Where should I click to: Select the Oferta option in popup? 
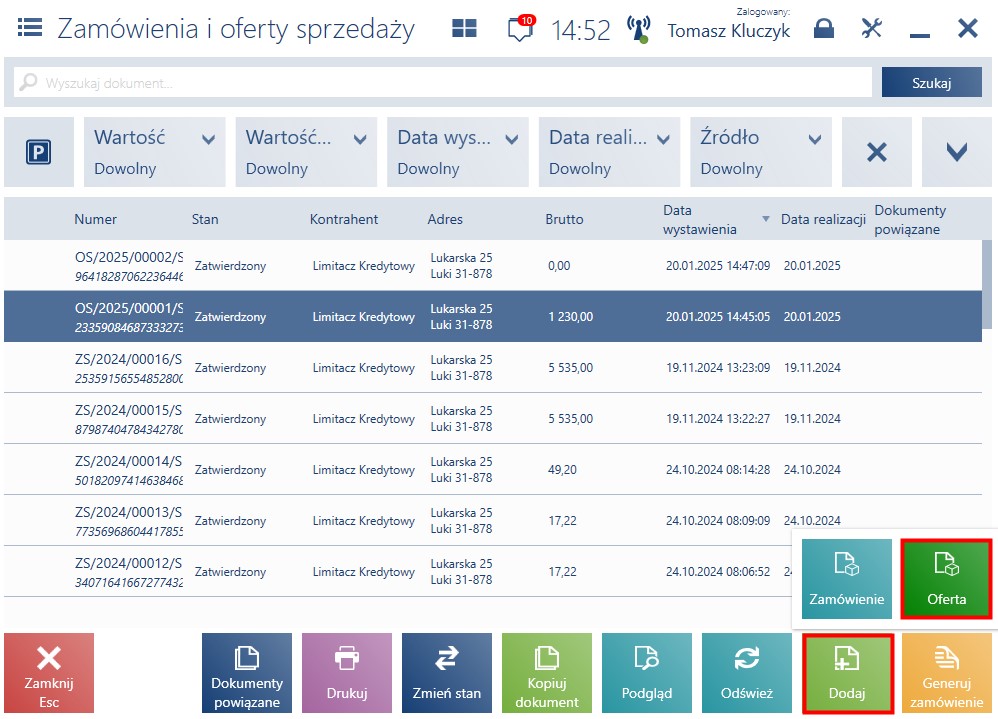946,579
